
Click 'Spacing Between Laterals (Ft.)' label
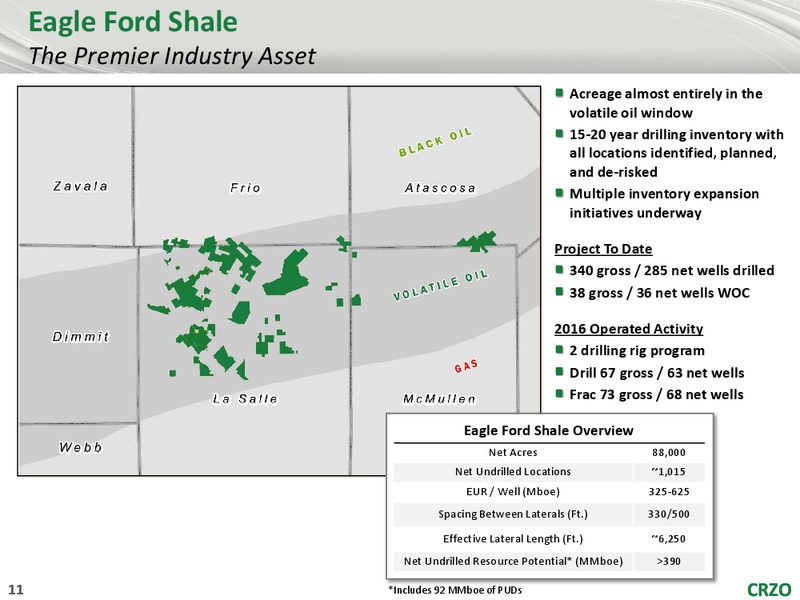(x=513, y=514)
